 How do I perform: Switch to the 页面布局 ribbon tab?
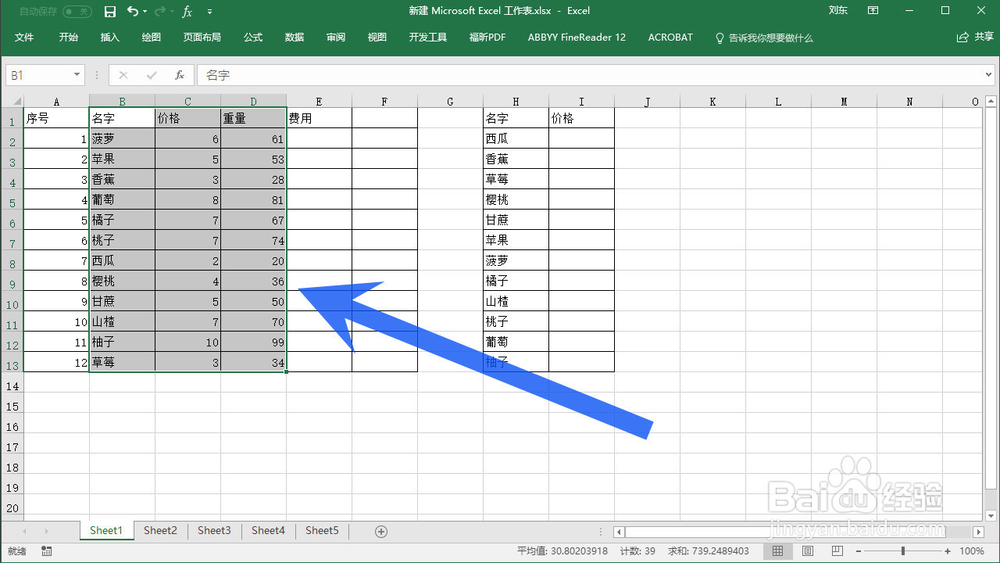202,37
